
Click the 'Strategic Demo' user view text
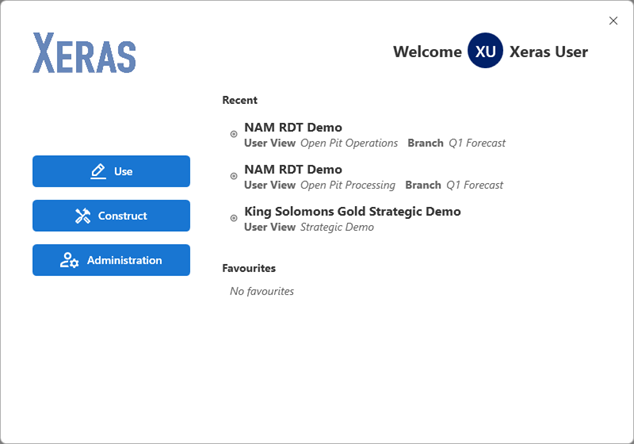[337, 227]
